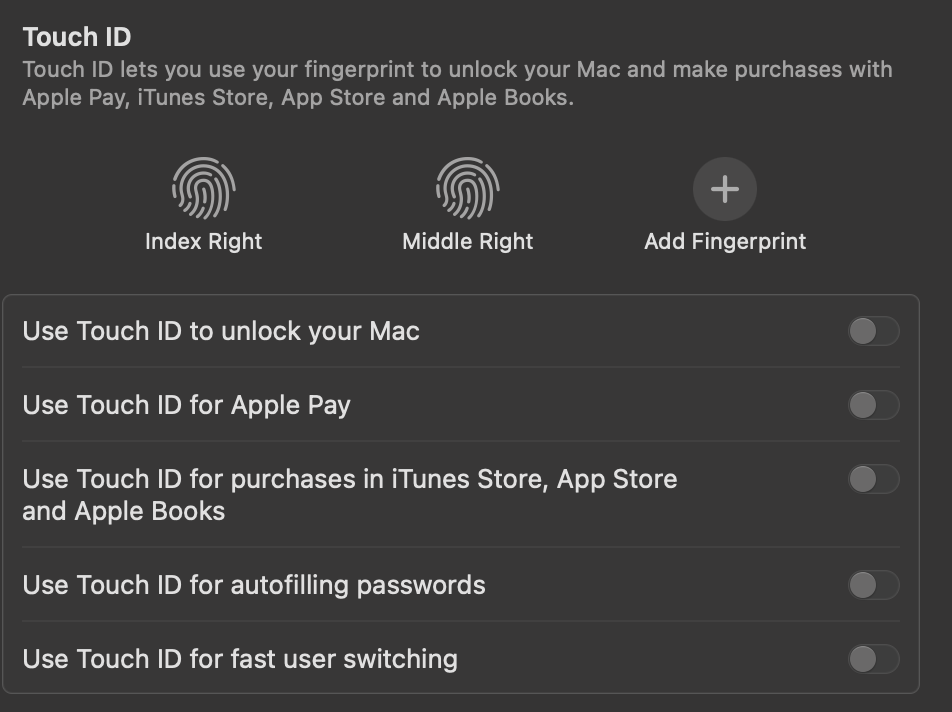Click the Index Right fingerprint name label

point(204,242)
